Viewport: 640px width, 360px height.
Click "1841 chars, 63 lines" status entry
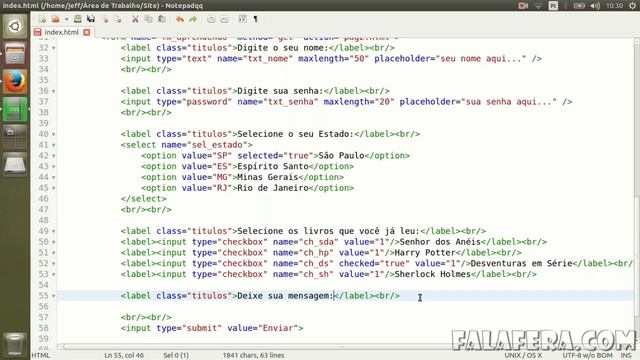click(x=253, y=355)
